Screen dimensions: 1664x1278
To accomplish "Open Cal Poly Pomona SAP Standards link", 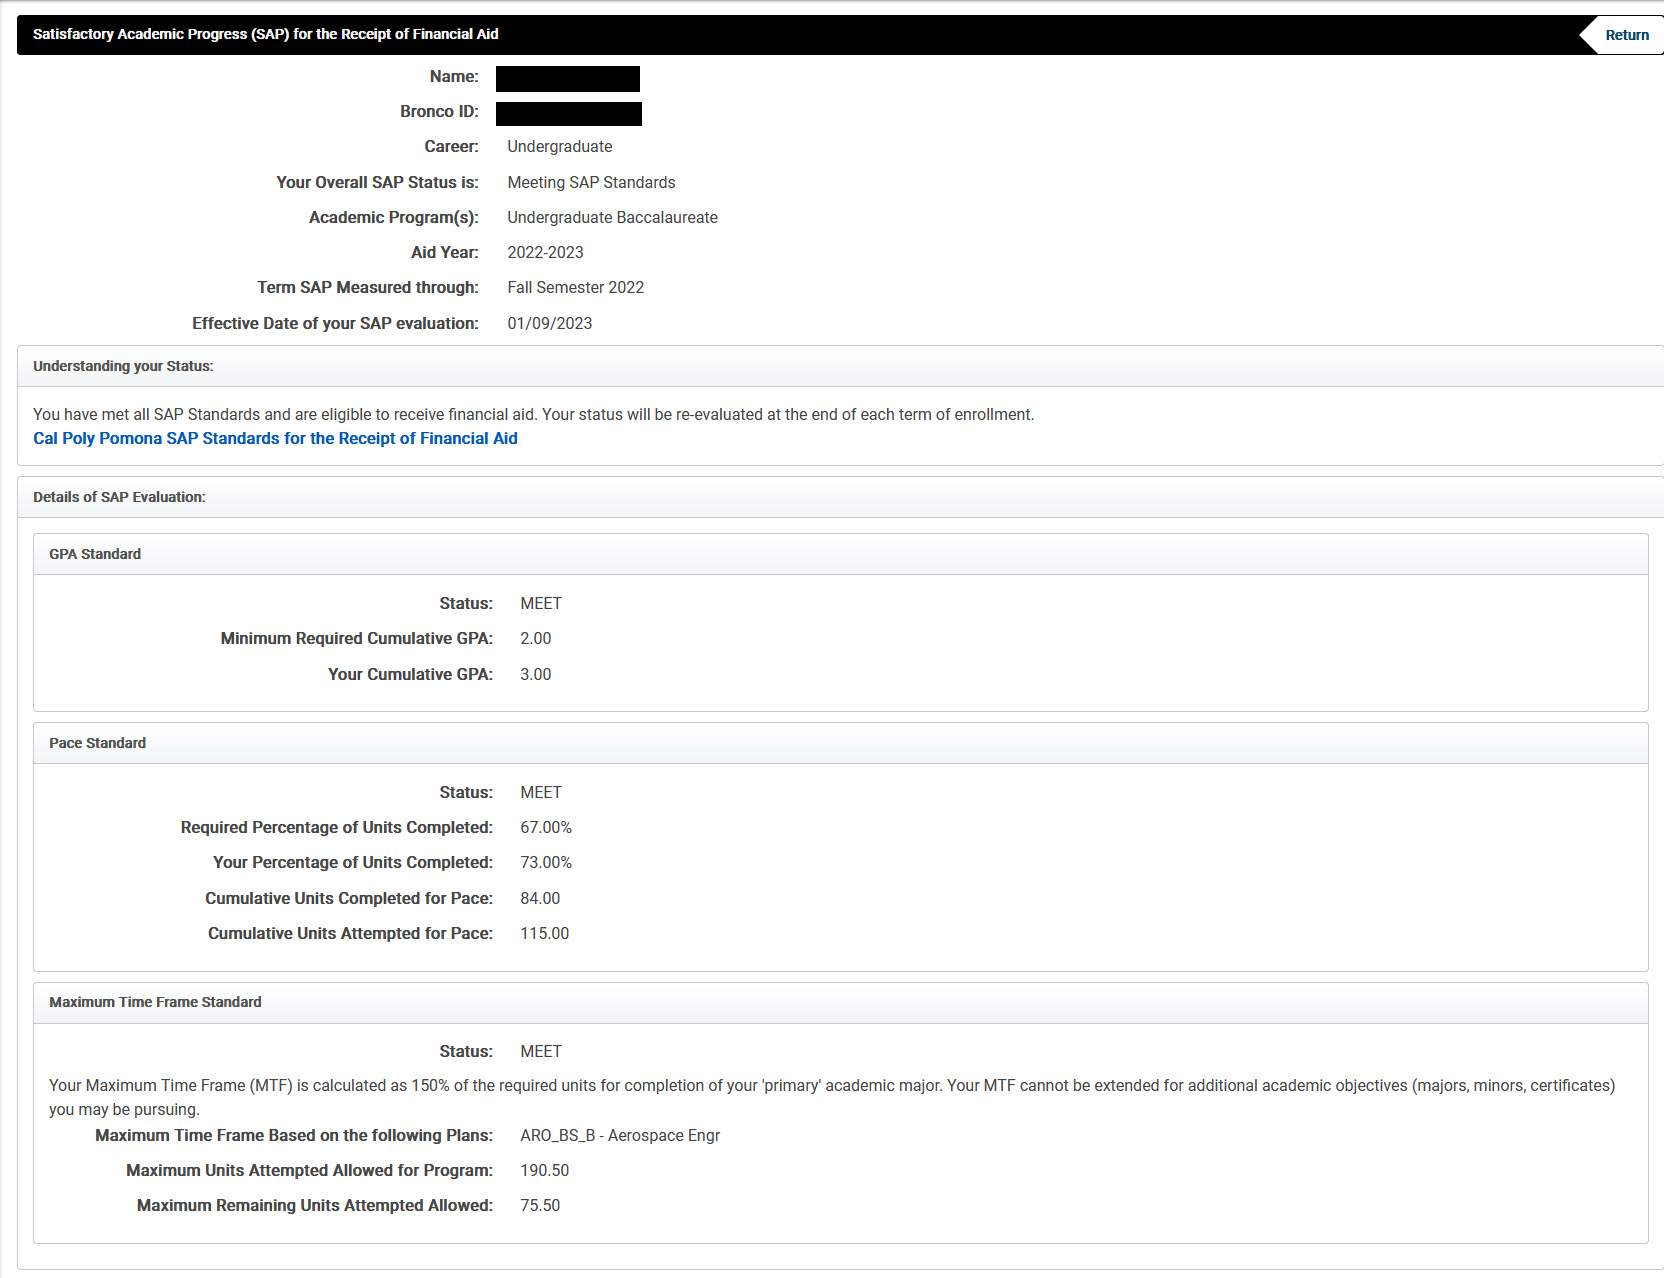I will pos(275,438).
